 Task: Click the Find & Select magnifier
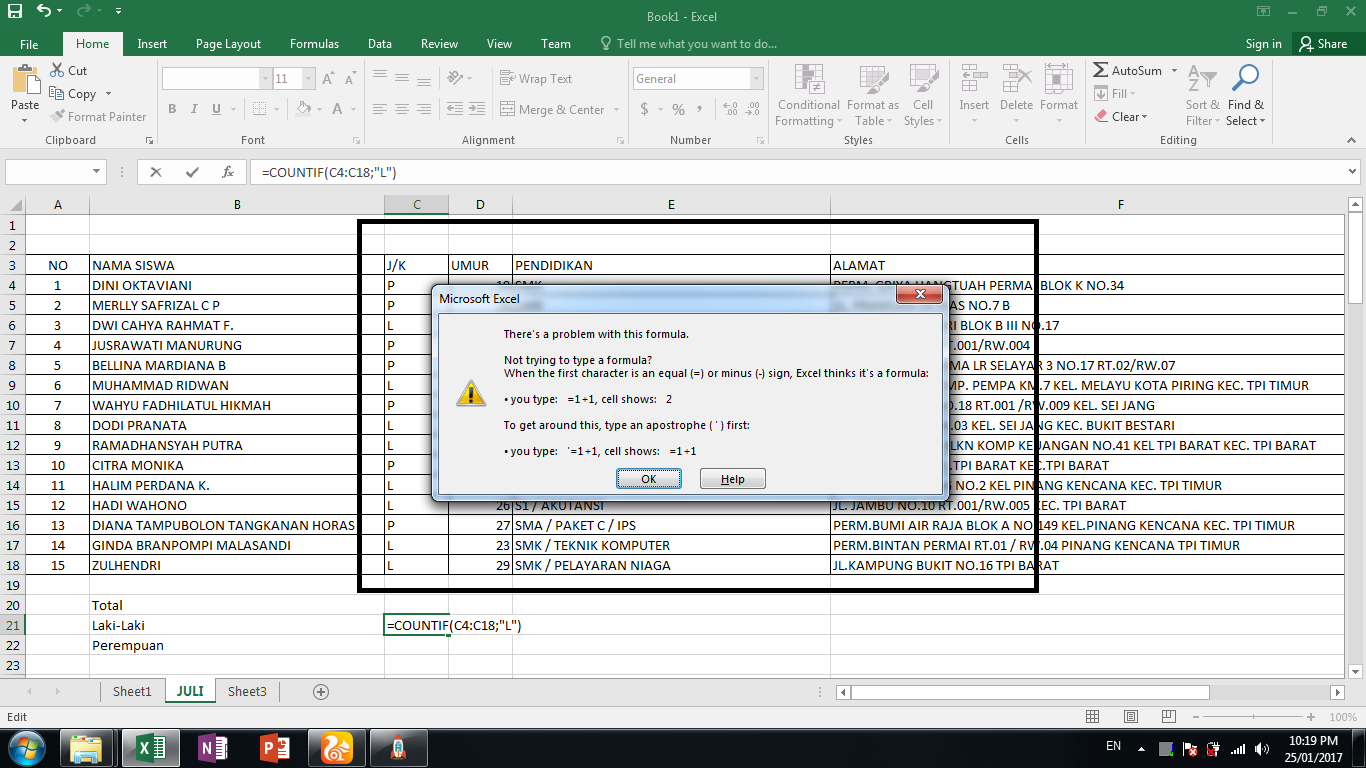(1246, 79)
